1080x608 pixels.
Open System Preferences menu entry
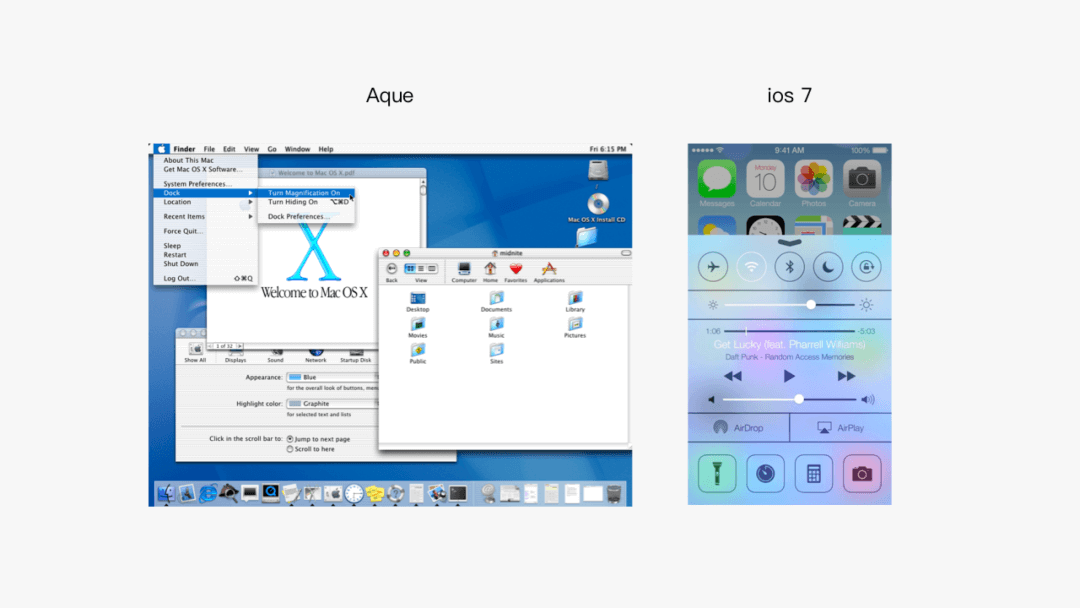[x=197, y=184]
